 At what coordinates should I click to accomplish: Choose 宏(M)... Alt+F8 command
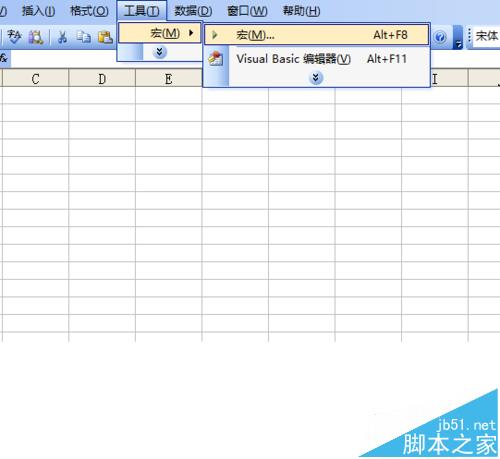pyautogui.click(x=316, y=35)
